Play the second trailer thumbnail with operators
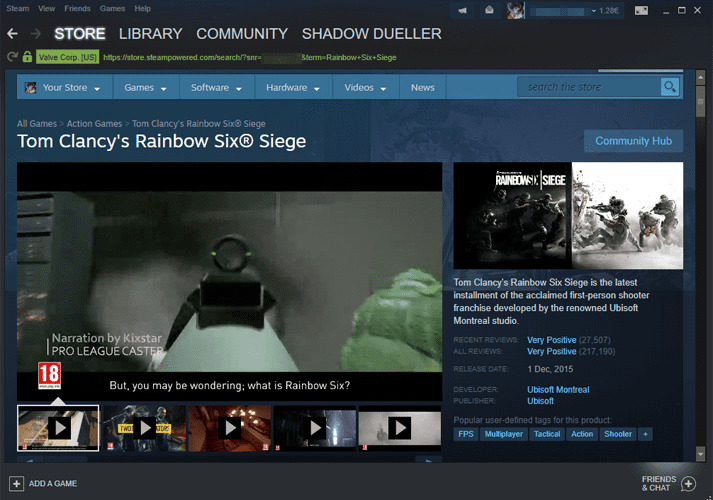This screenshot has width=713, height=500. click(x=145, y=428)
